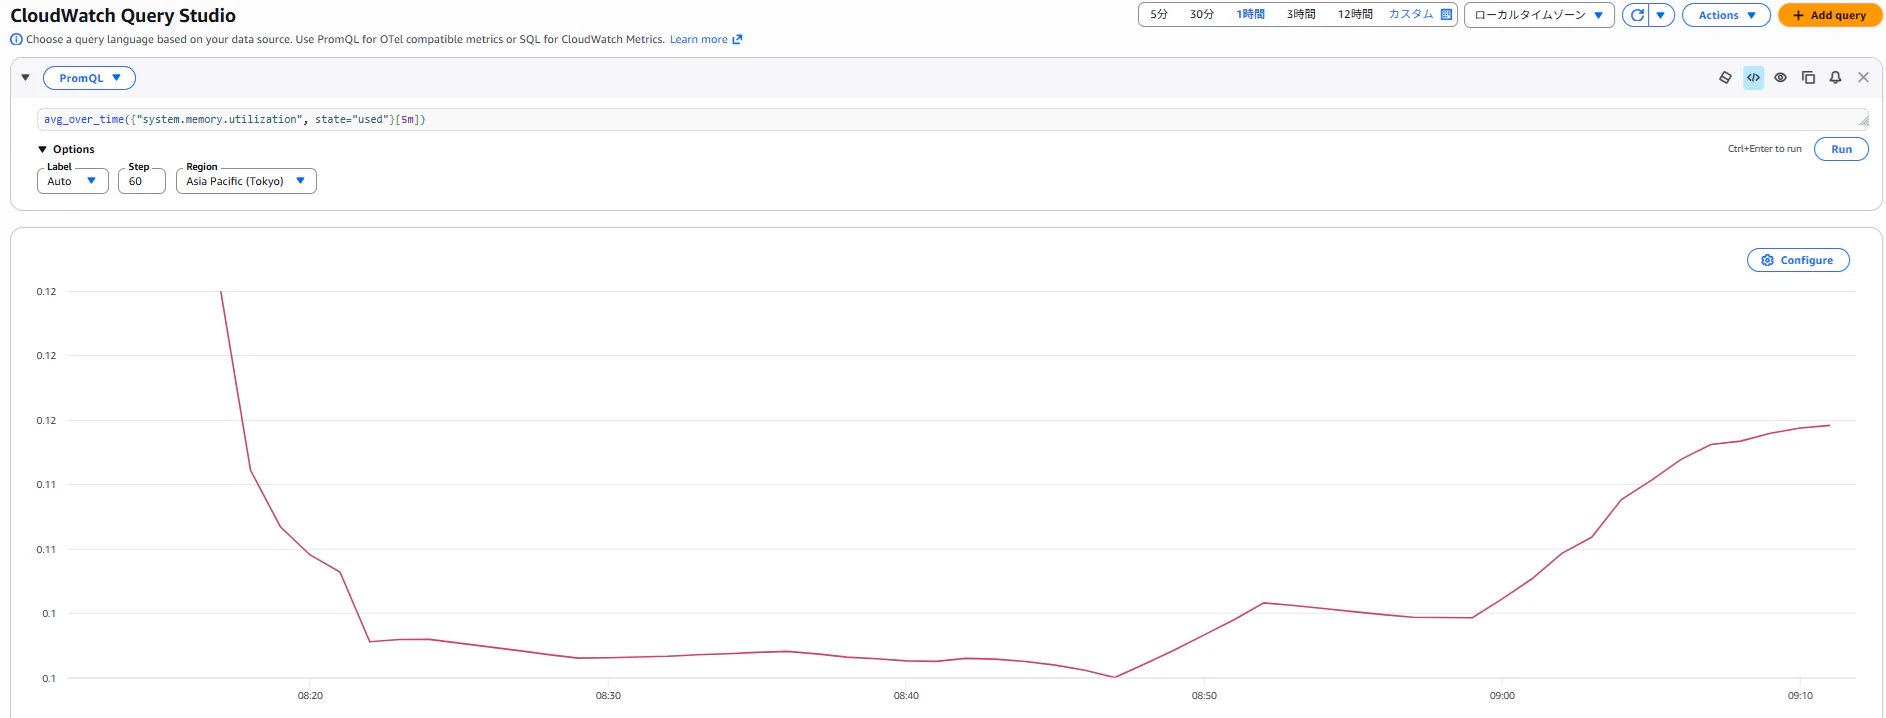Collapse the query panel with the triangle
The height and width of the screenshot is (718, 1886).
coord(25,77)
